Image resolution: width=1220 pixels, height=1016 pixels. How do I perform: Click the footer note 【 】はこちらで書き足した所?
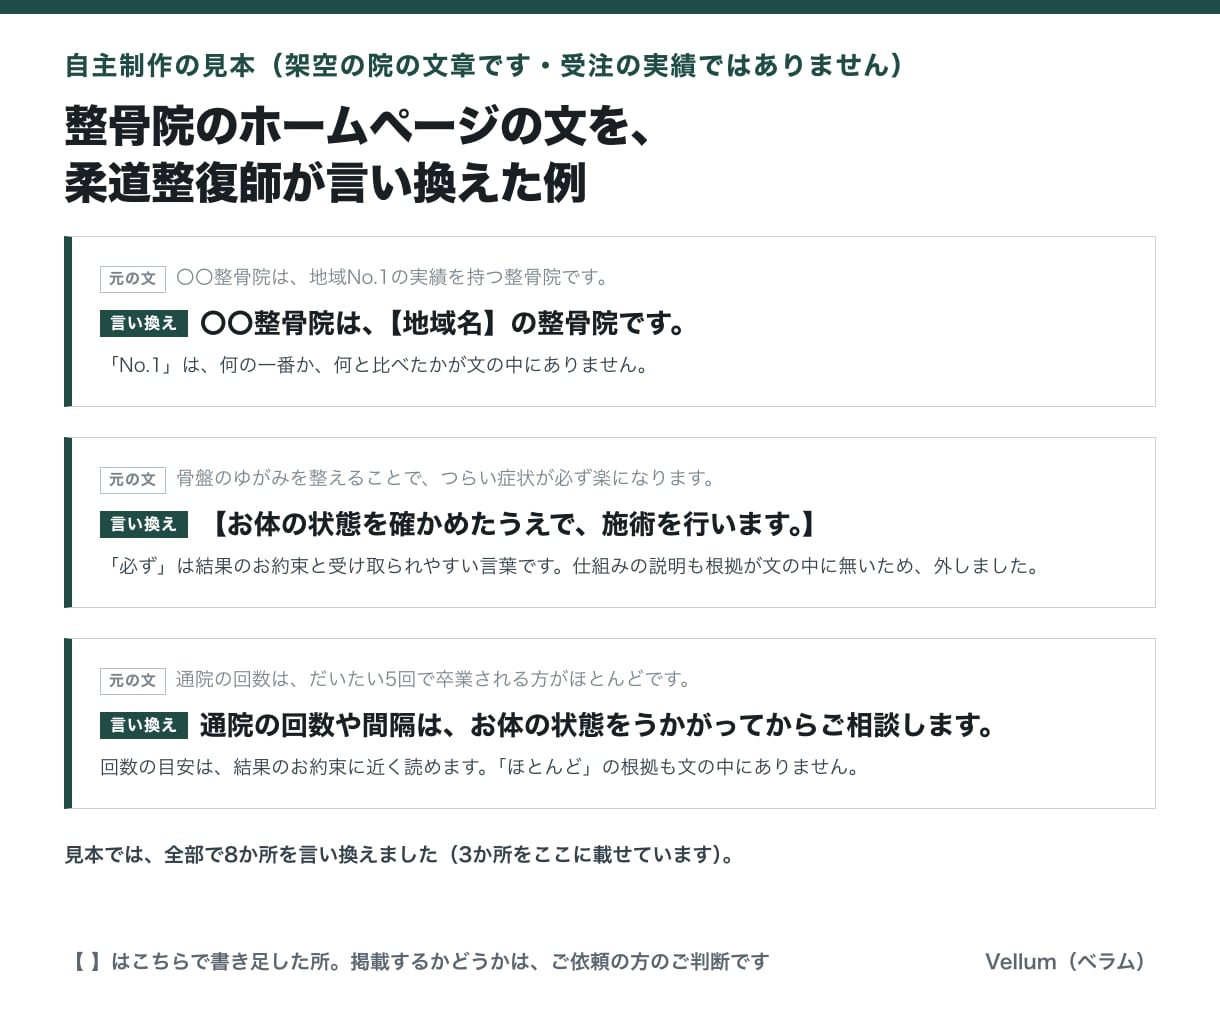point(418,962)
